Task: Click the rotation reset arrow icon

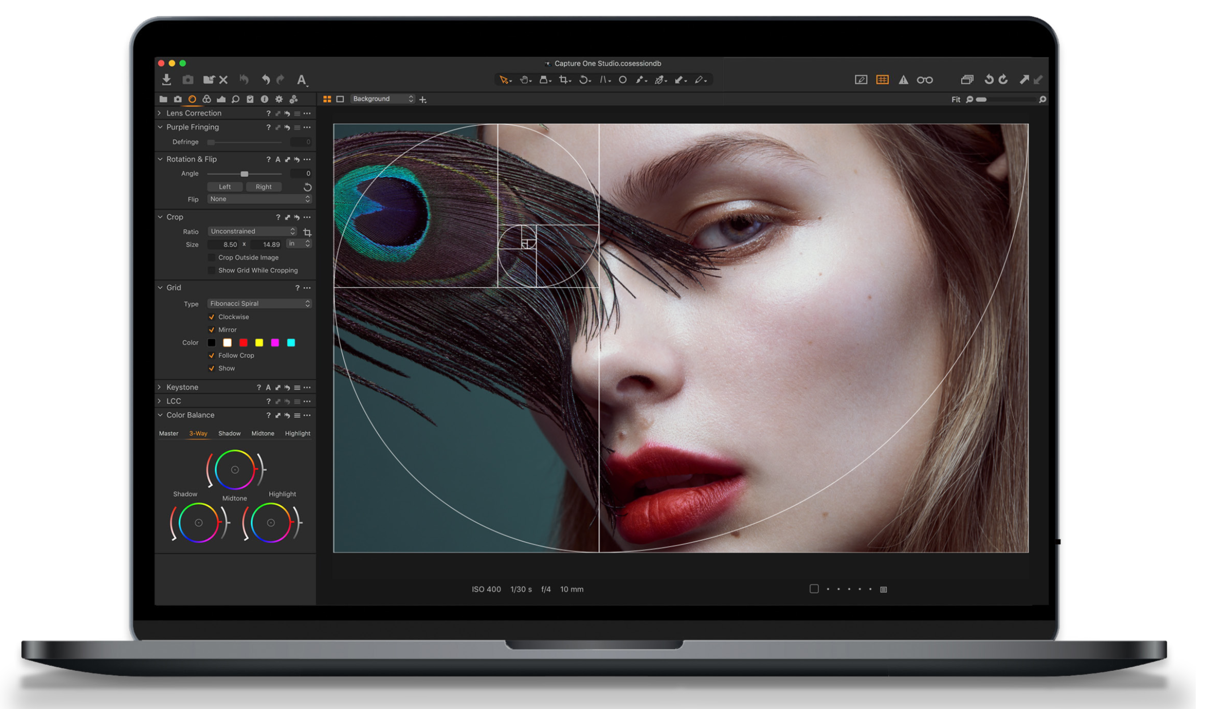Action: tap(307, 187)
